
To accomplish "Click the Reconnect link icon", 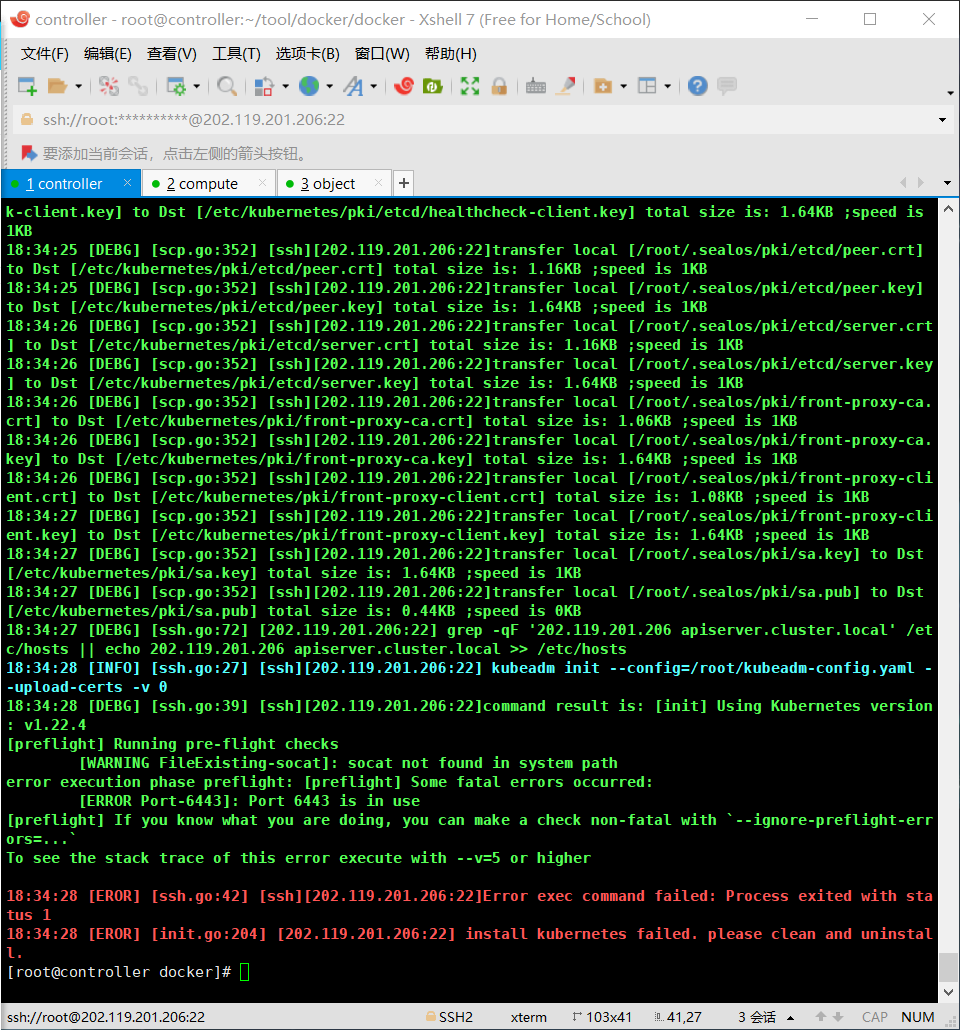I will click(x=138, y=86).
